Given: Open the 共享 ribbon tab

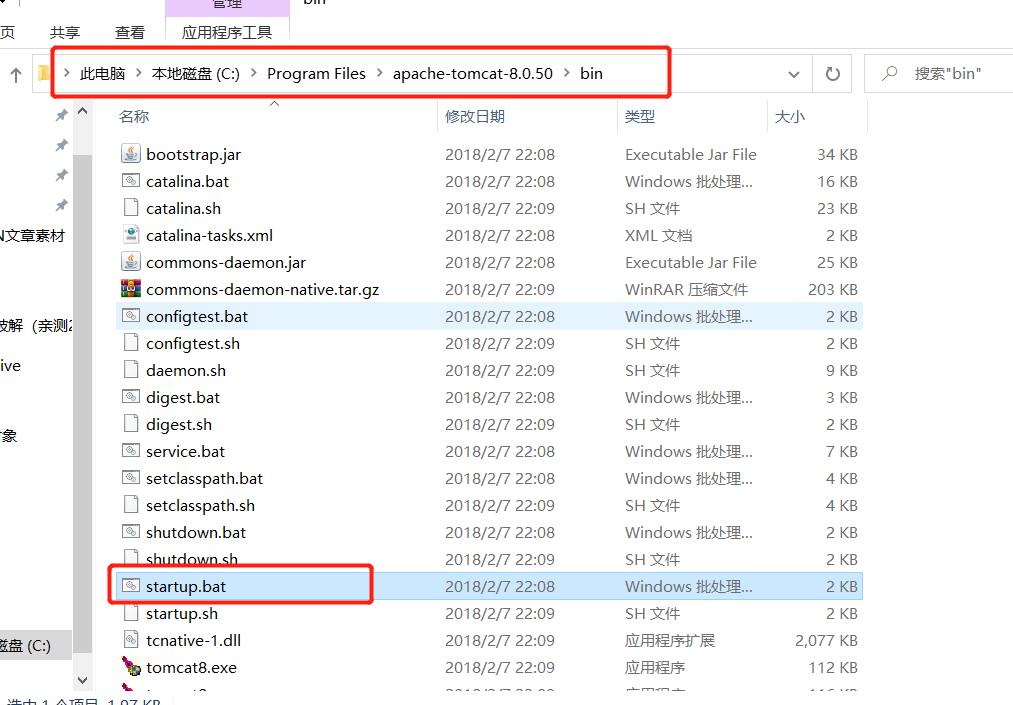Looking at the screenshot, I should pyautogui.click(x=65, y=32).
